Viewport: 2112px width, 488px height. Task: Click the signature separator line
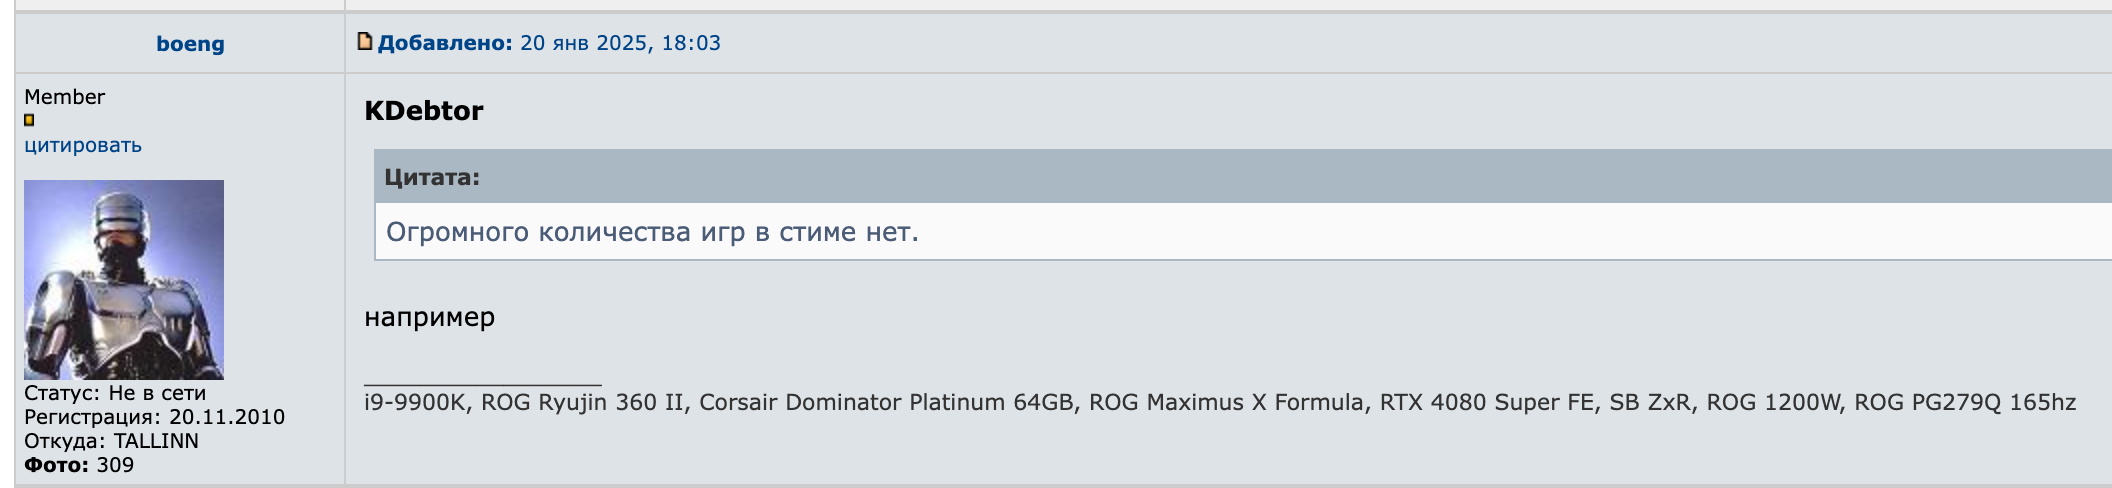point(482,384)
